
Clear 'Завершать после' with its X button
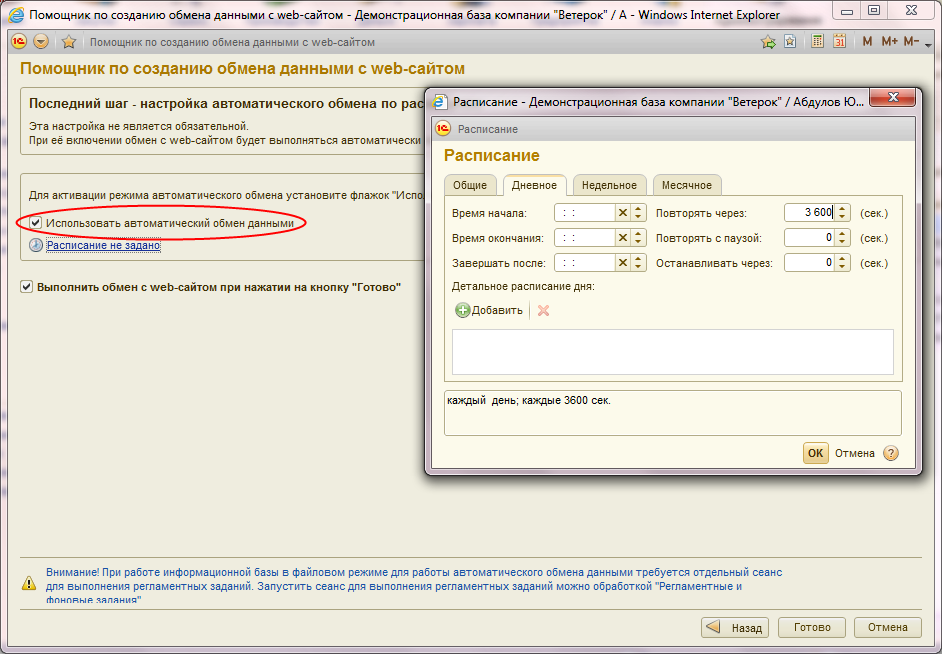pyautogui.click(x=623, y=263)
